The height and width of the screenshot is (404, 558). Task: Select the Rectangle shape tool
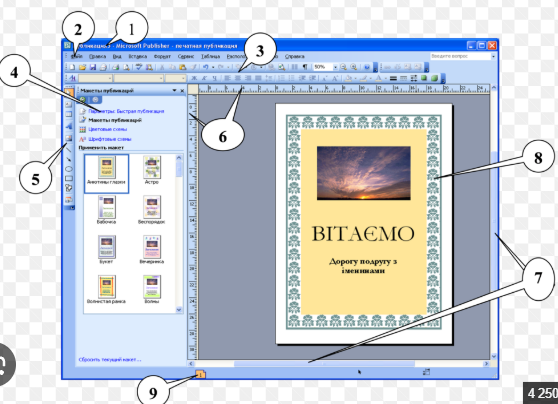(69, 178)
